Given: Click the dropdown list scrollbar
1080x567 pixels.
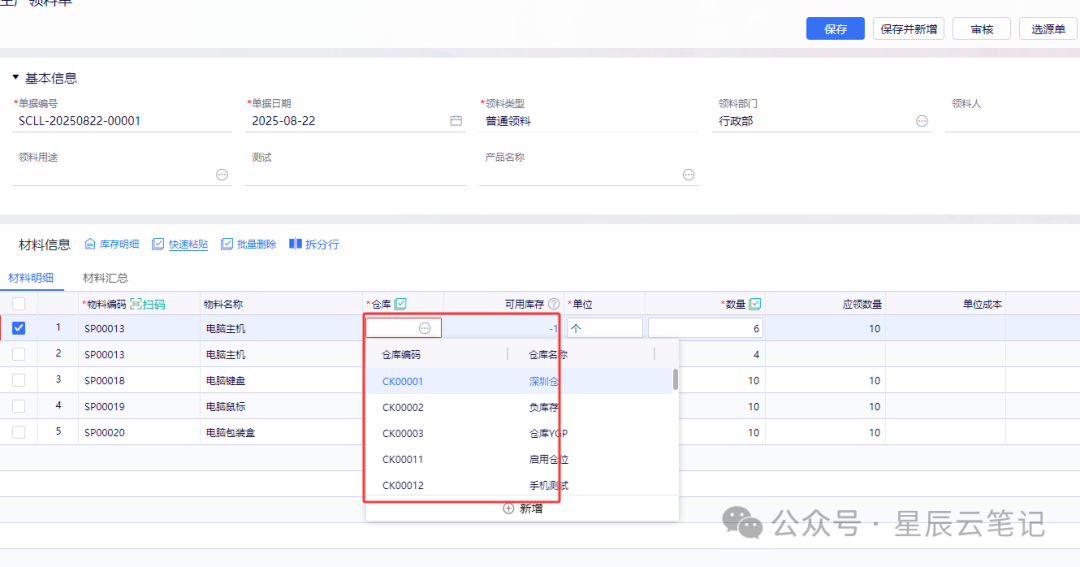Looking at the screenshot, I should (x=675, y=380).
